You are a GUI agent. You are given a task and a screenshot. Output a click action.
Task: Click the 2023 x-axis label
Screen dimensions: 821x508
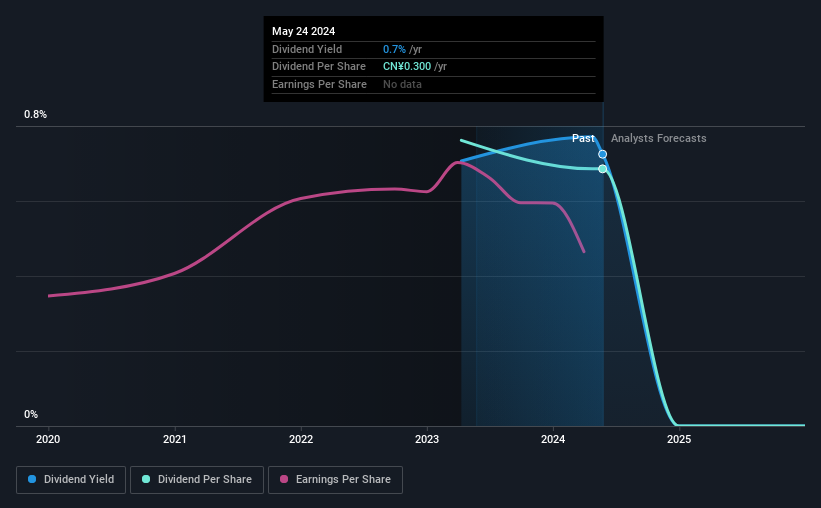pyautogui.click(x=427, y=439)
